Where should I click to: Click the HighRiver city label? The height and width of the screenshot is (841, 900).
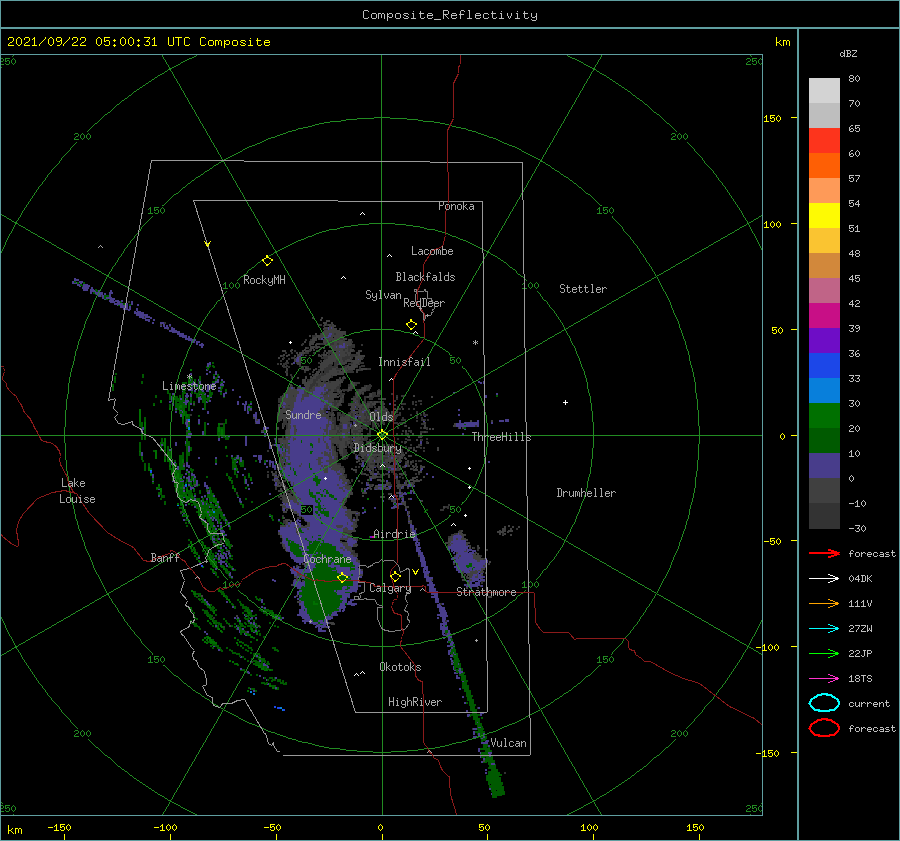tap(414, 702)
